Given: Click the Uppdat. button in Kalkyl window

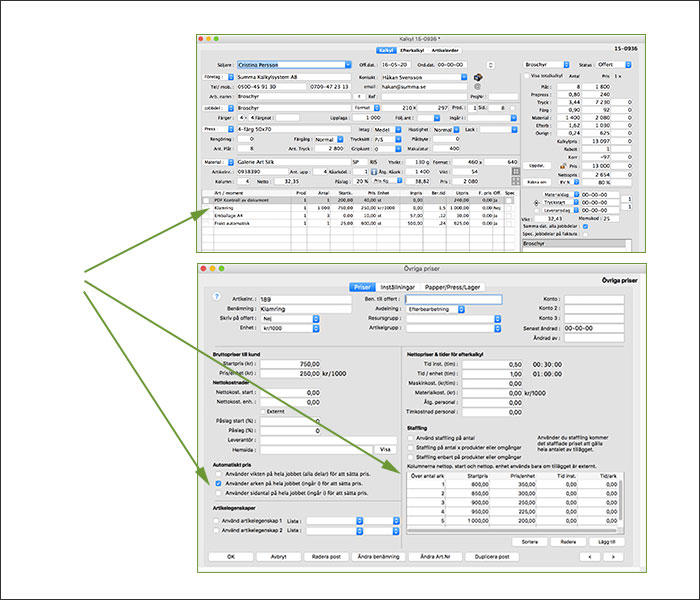Looking at the screenshot, I should pos(537,165).
